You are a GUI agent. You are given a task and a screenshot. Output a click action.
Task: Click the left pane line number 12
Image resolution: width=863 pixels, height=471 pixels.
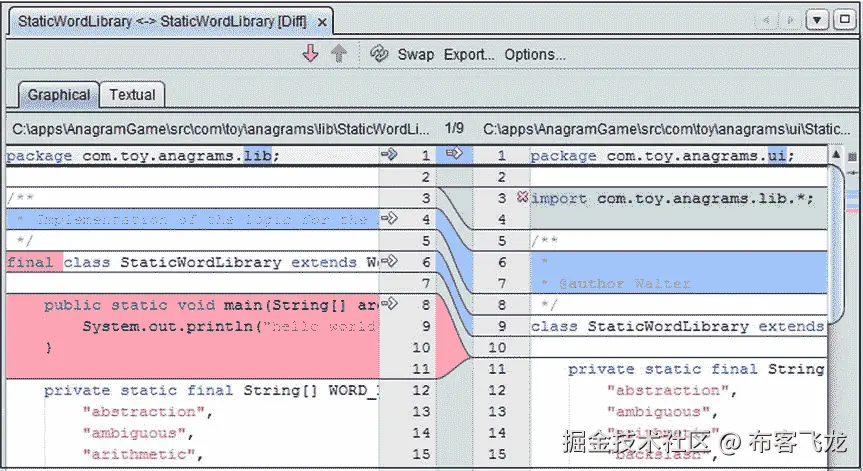coord(421,390)
